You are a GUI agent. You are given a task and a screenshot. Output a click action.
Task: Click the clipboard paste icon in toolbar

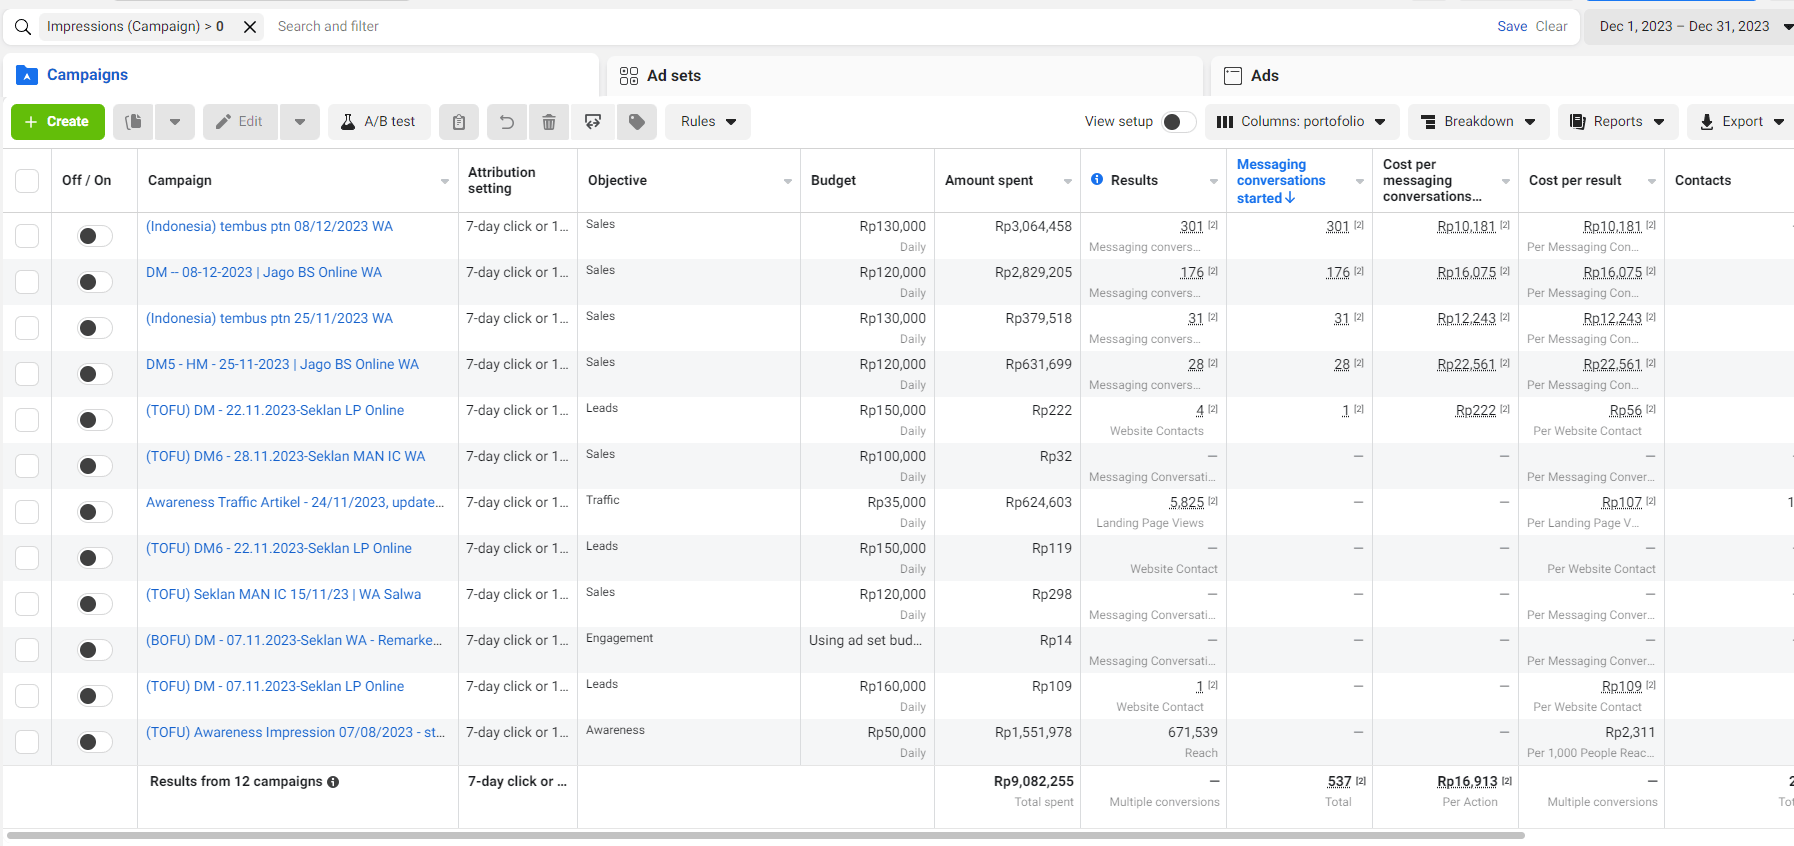(x=459, y=122)
